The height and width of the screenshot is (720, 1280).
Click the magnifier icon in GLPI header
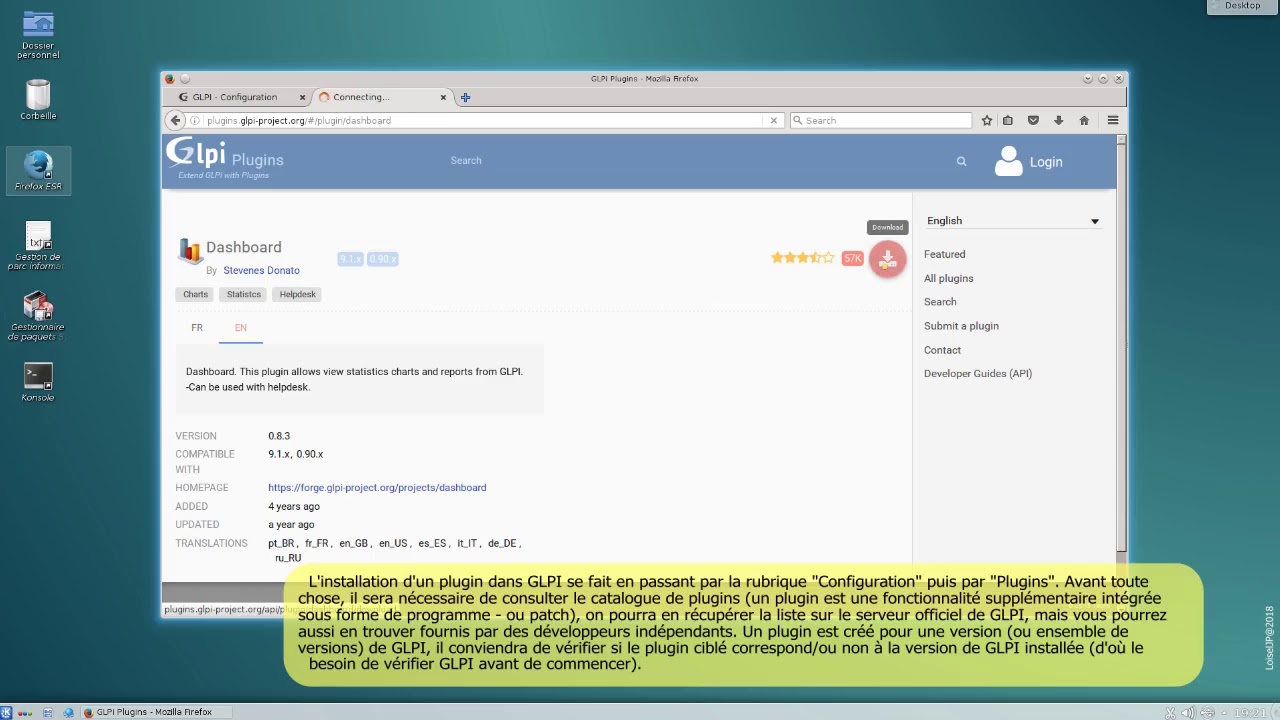click(x=961, y=161)
